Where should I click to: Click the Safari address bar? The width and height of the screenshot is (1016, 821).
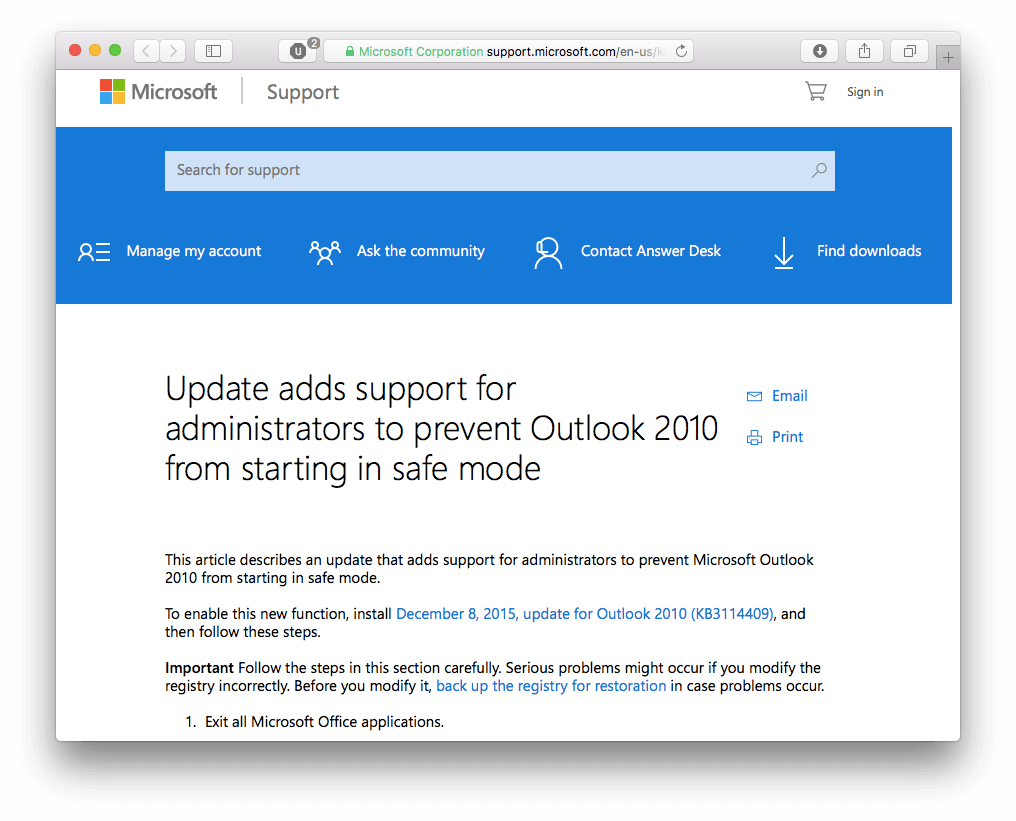pos(509,51)
